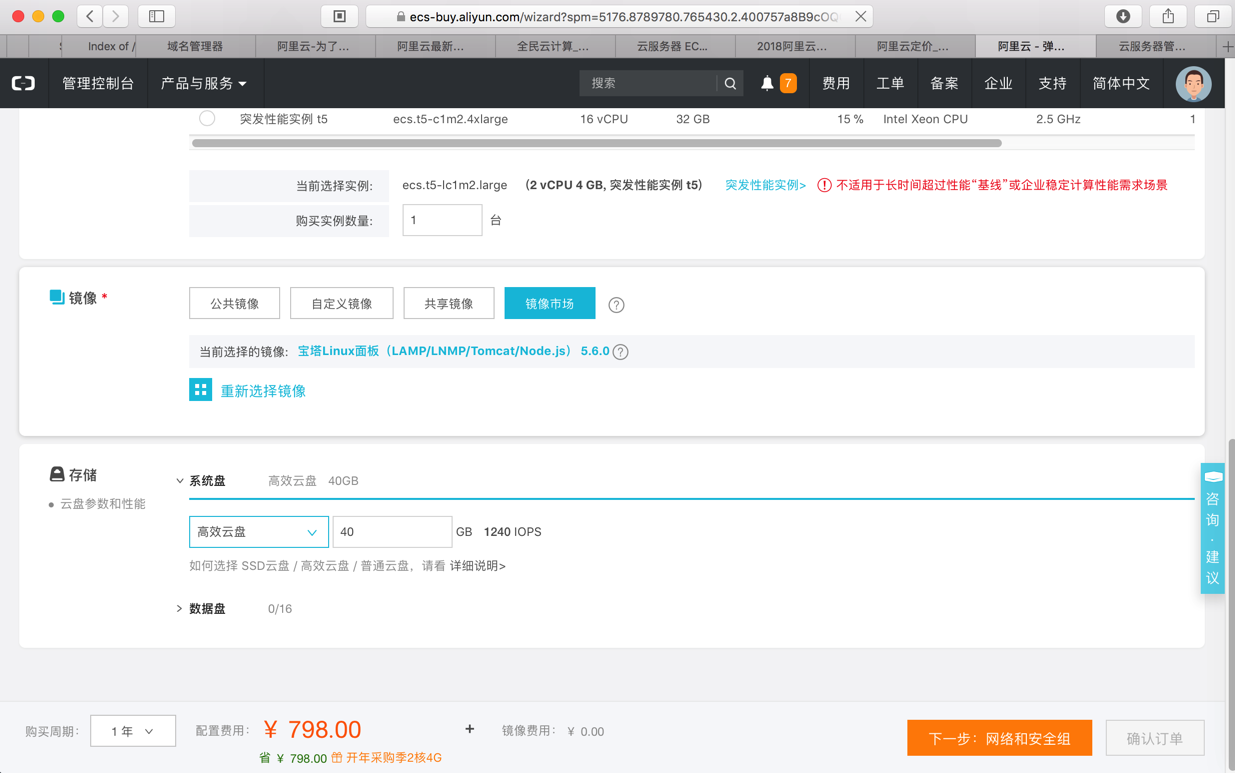1235x773 pixels.
Task: Select the 镜像市场 tab
Action: (x=549, y=303)
